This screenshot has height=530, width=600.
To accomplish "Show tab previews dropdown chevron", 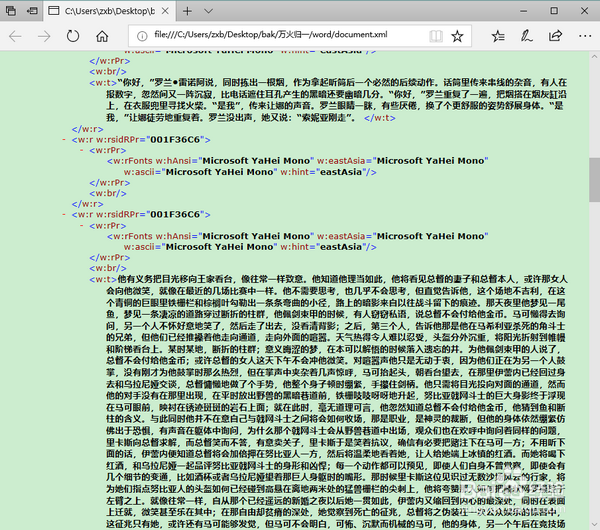I will tap(208, 11).
